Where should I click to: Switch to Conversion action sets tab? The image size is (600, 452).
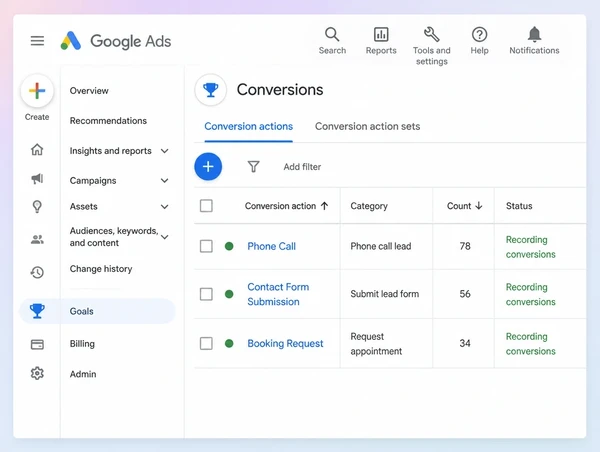(367, 126)
